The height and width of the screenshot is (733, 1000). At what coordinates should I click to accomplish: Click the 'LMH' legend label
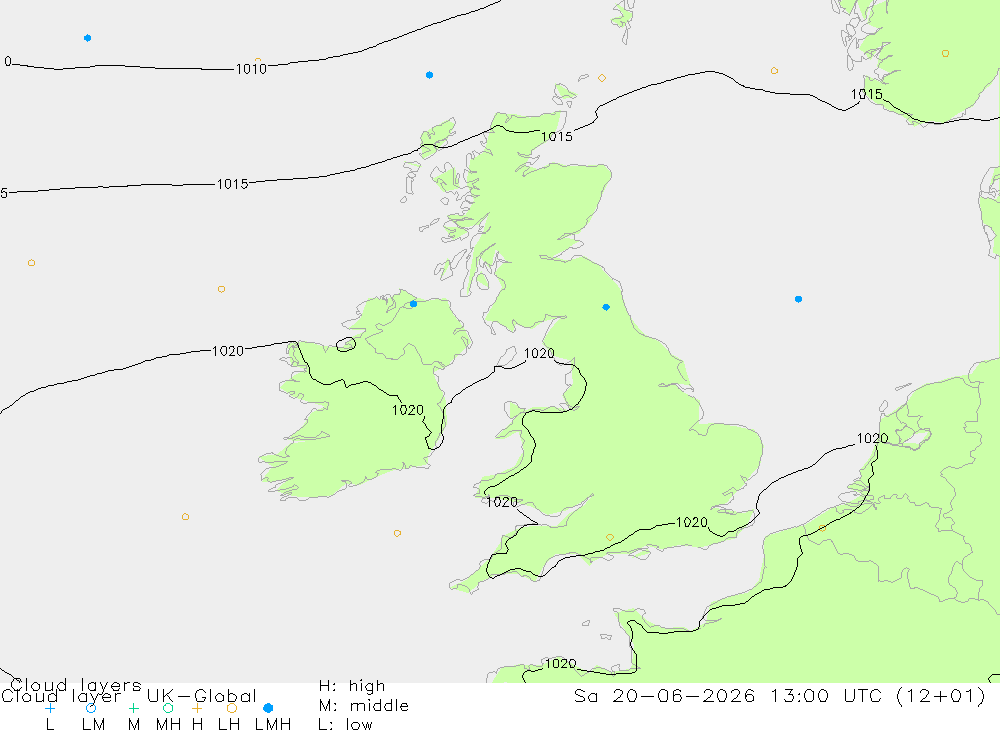tap(273, 725)
